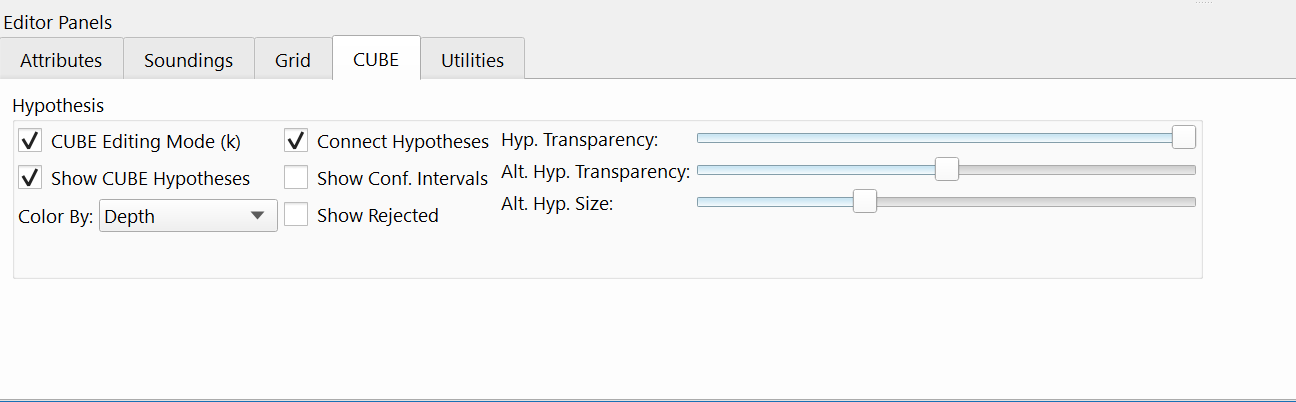Click the Alt. Hyp. Size slider handle
Screen dimensions: 1296x402
[x=865, y=201]
